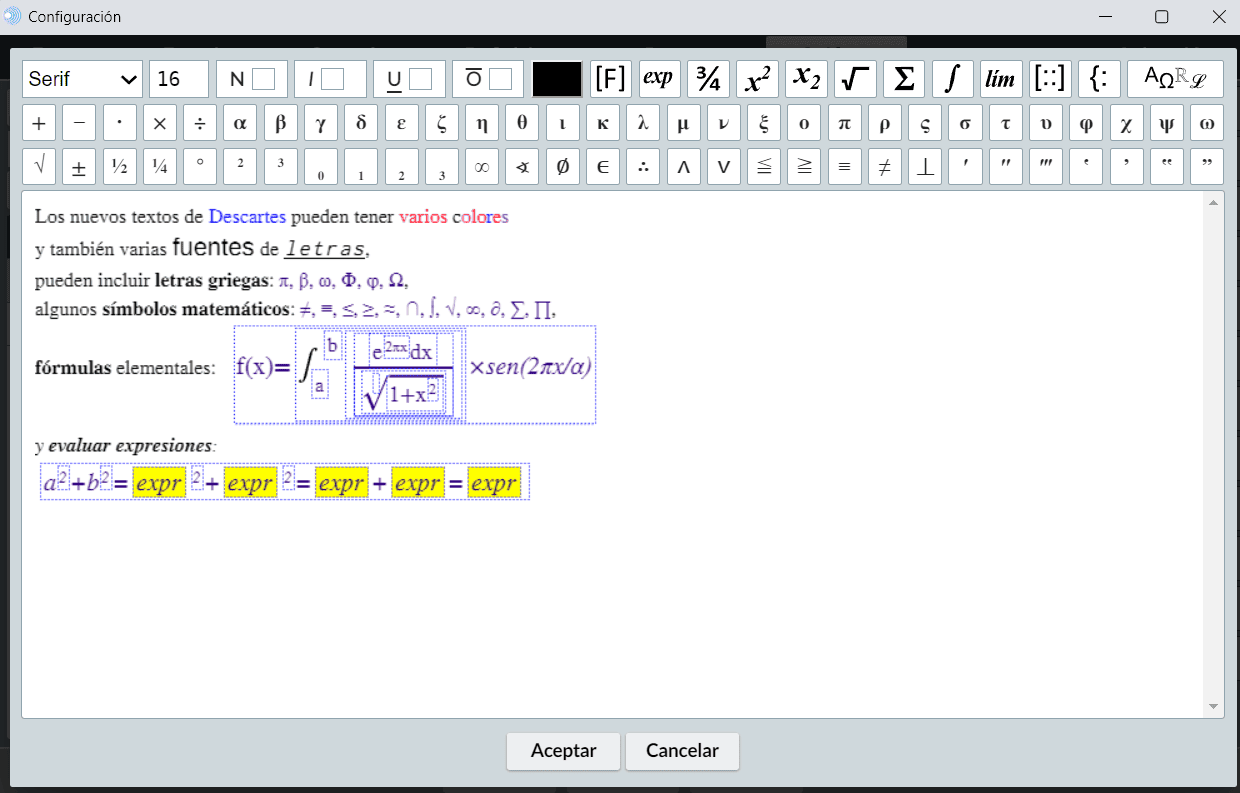Insert the infinity ∞ symbol
Viewport: 1240px width, 793px height.
(x=482, y=167)
